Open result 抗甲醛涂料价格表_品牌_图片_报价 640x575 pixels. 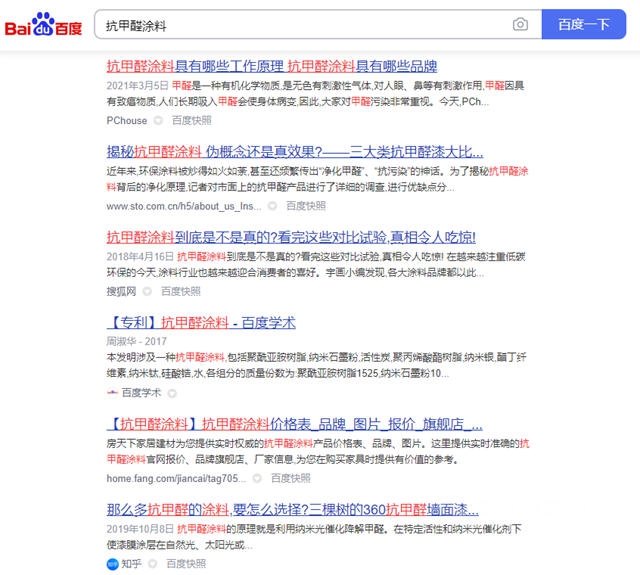(x=294, y=424)
